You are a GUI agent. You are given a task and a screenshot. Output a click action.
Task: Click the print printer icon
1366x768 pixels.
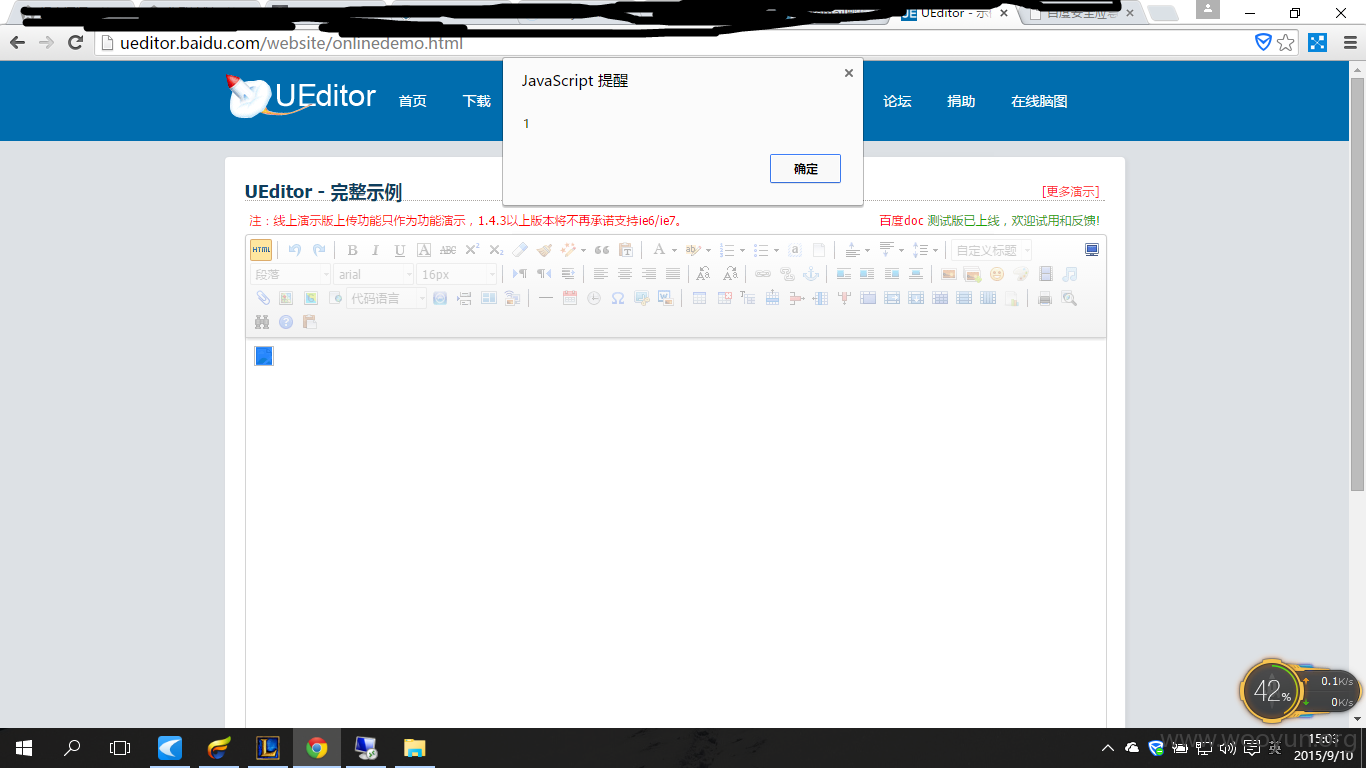point(1045,298)
